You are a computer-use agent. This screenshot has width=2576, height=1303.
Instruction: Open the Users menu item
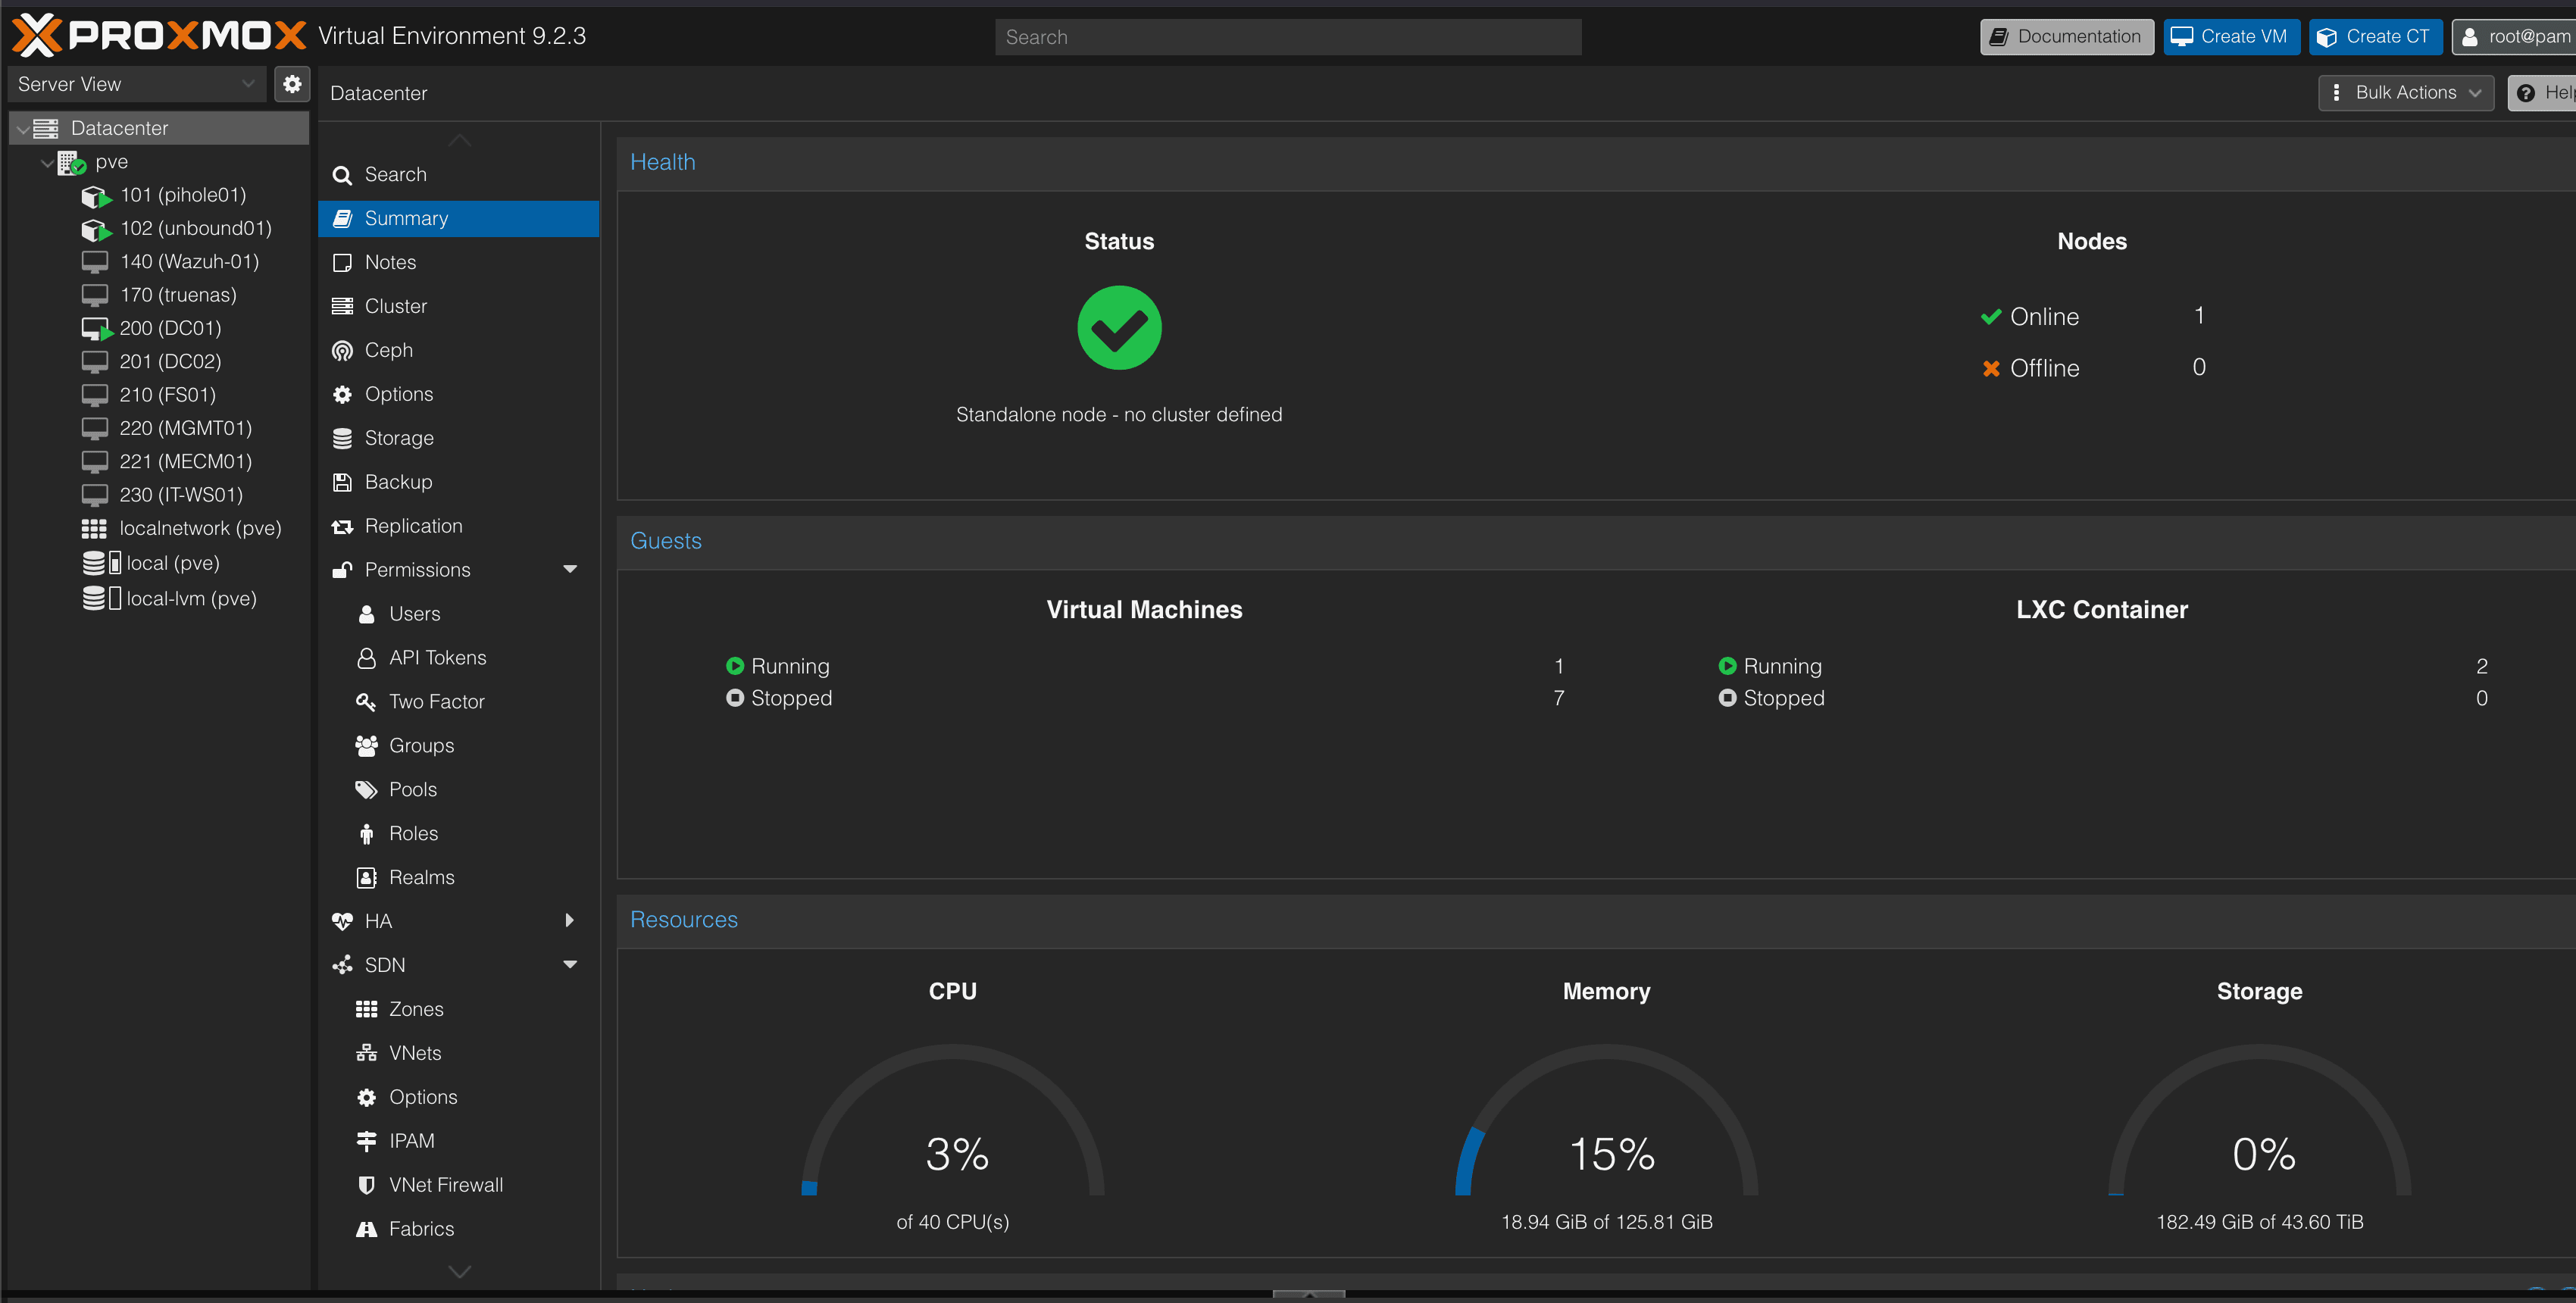(x=458, y=614)
